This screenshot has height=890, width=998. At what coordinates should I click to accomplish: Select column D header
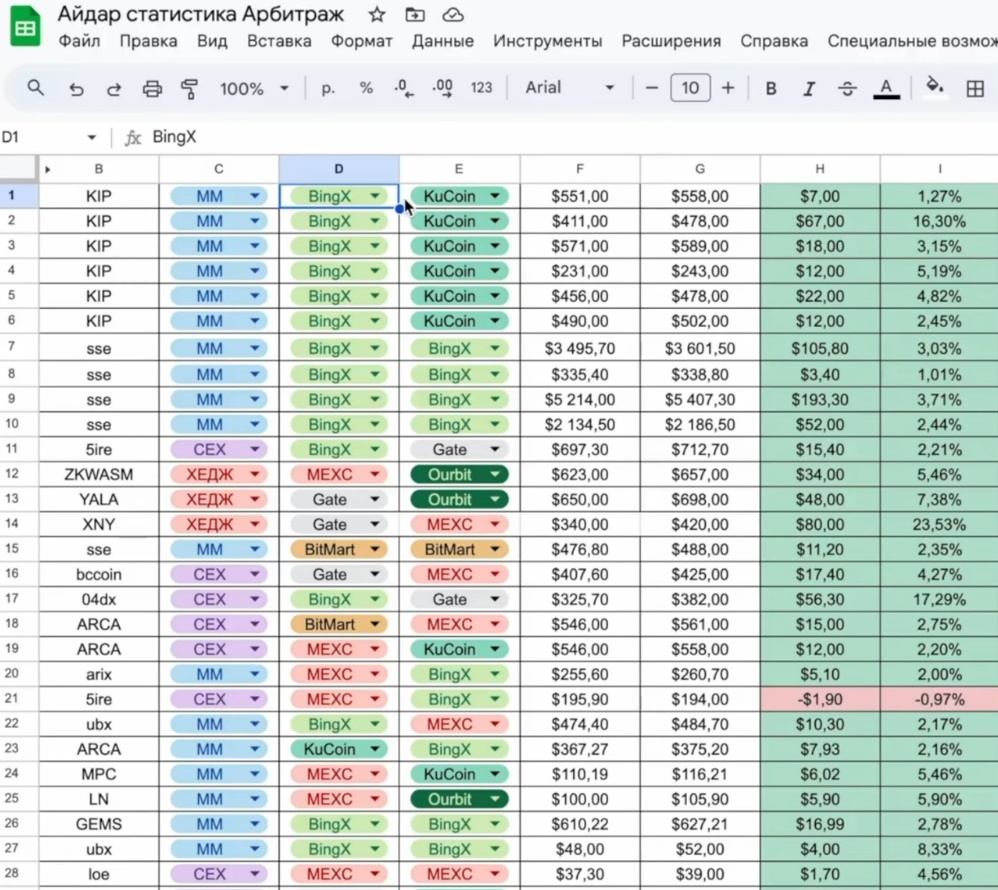coord(339,169)
